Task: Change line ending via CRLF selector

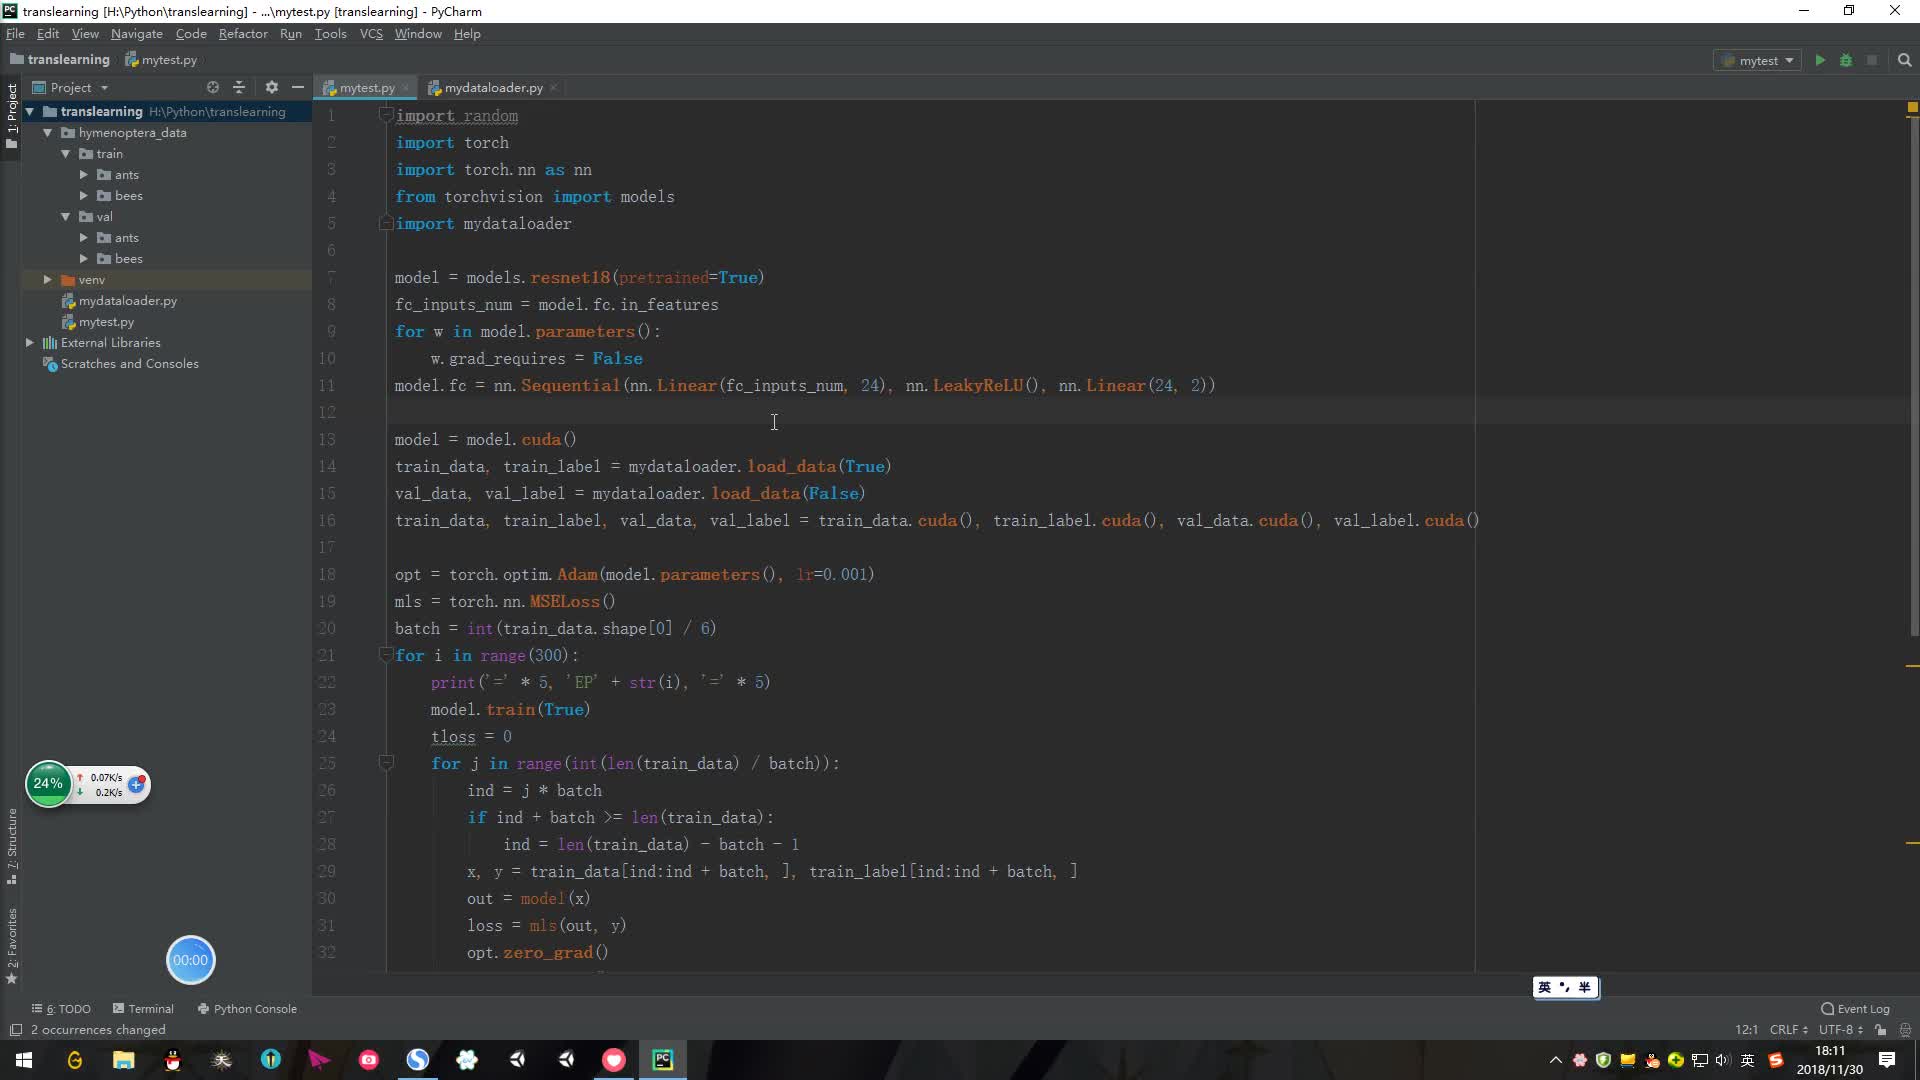Action: coord(1787,1030)
